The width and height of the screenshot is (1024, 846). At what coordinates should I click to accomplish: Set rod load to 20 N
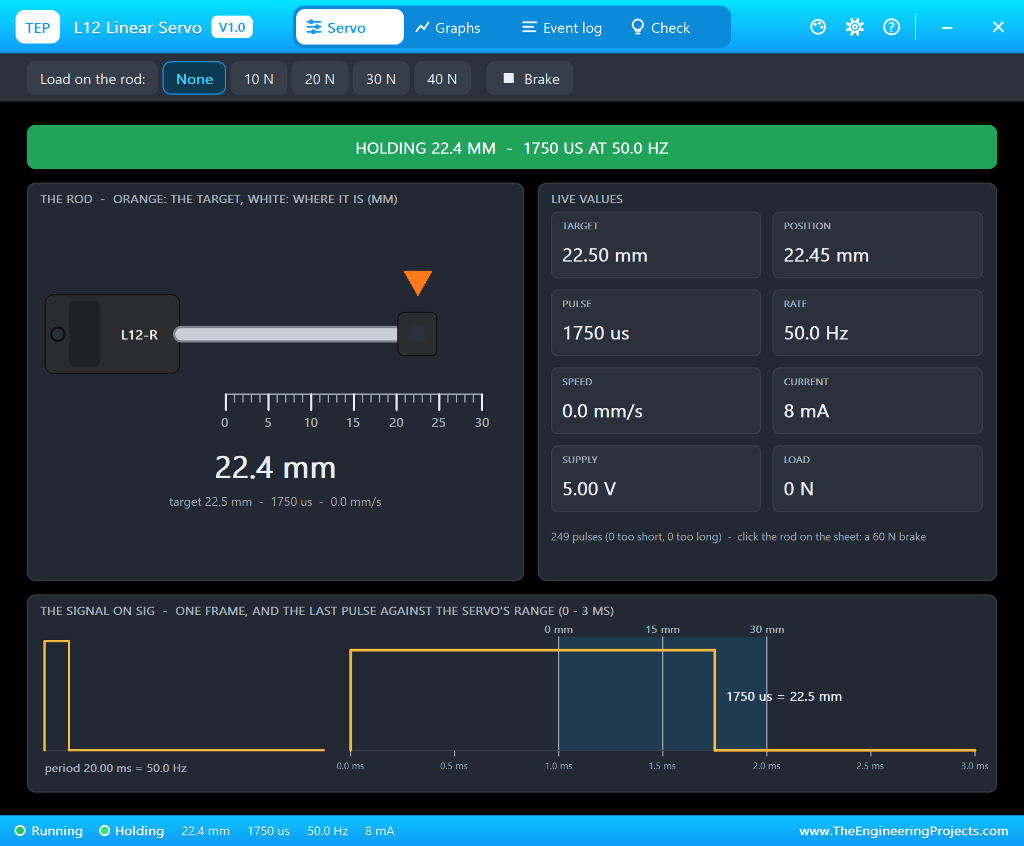point(320,78)
